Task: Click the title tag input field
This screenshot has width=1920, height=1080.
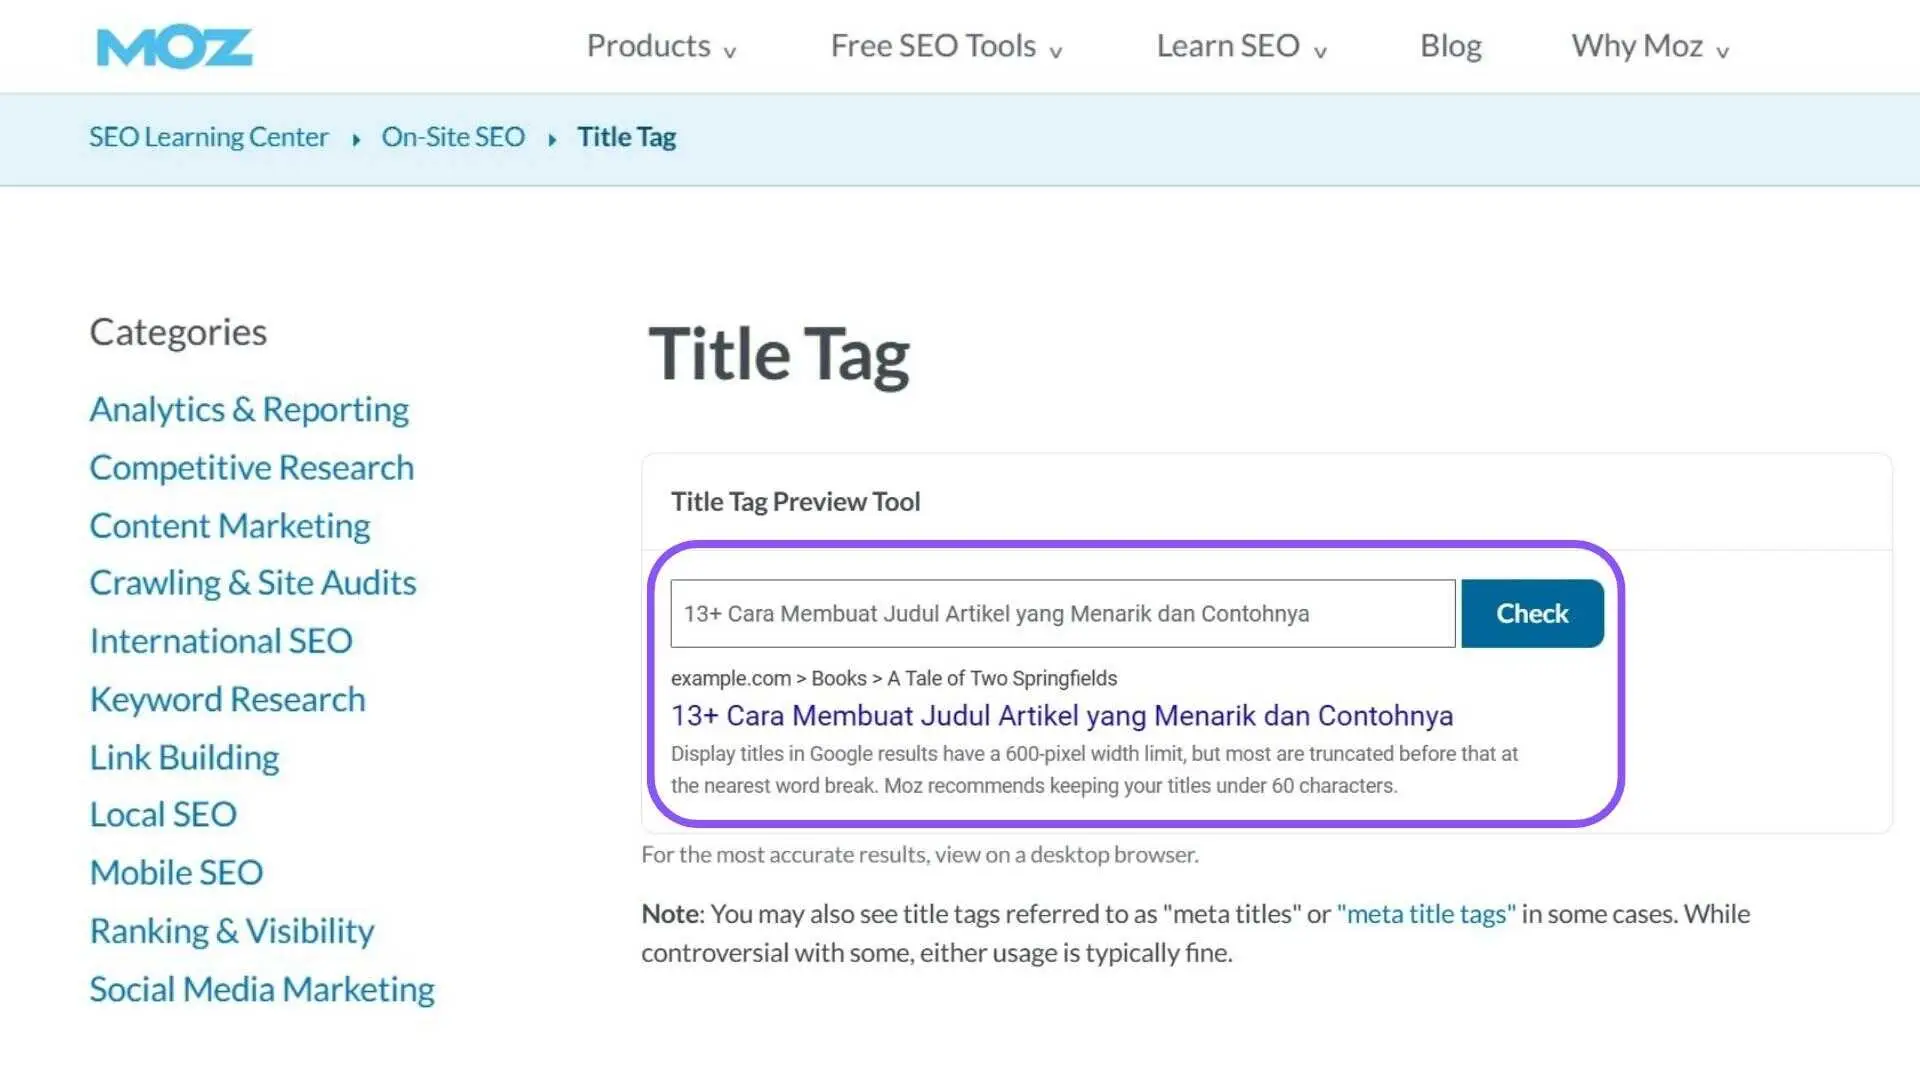Action: coord(1062,613)
